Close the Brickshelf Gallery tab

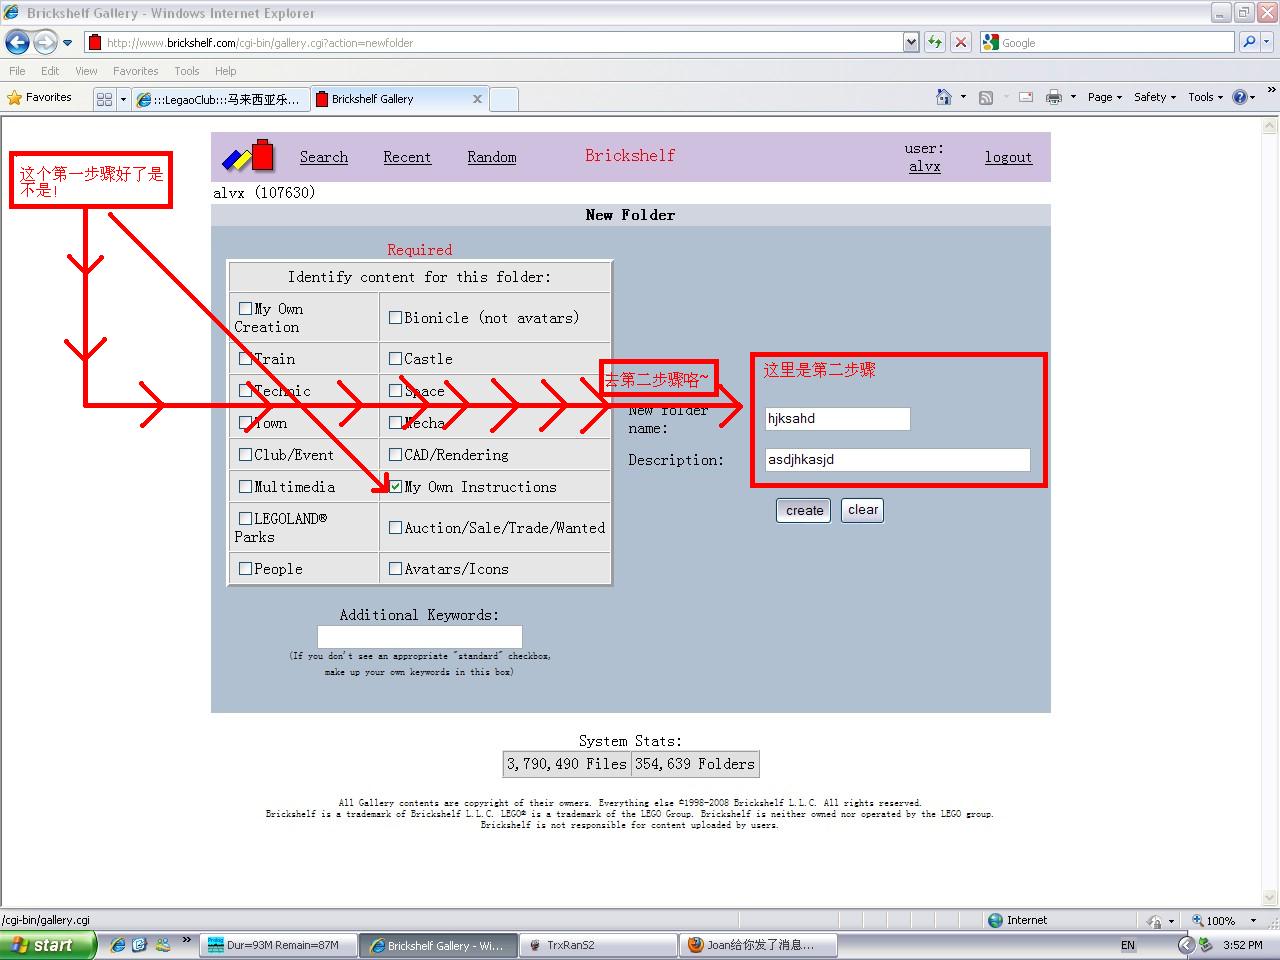(x=477, y=99)
